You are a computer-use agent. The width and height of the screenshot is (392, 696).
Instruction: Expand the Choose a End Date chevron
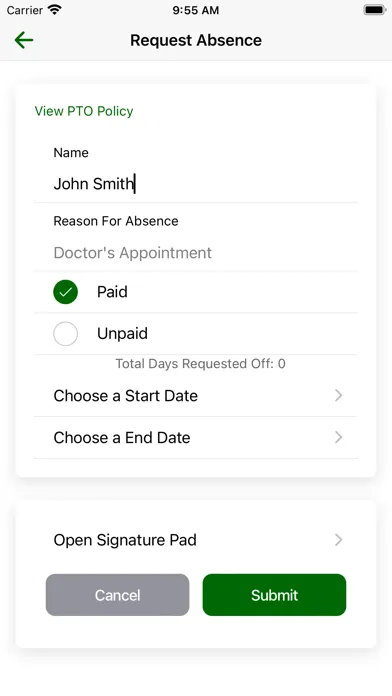click(339, 437)
